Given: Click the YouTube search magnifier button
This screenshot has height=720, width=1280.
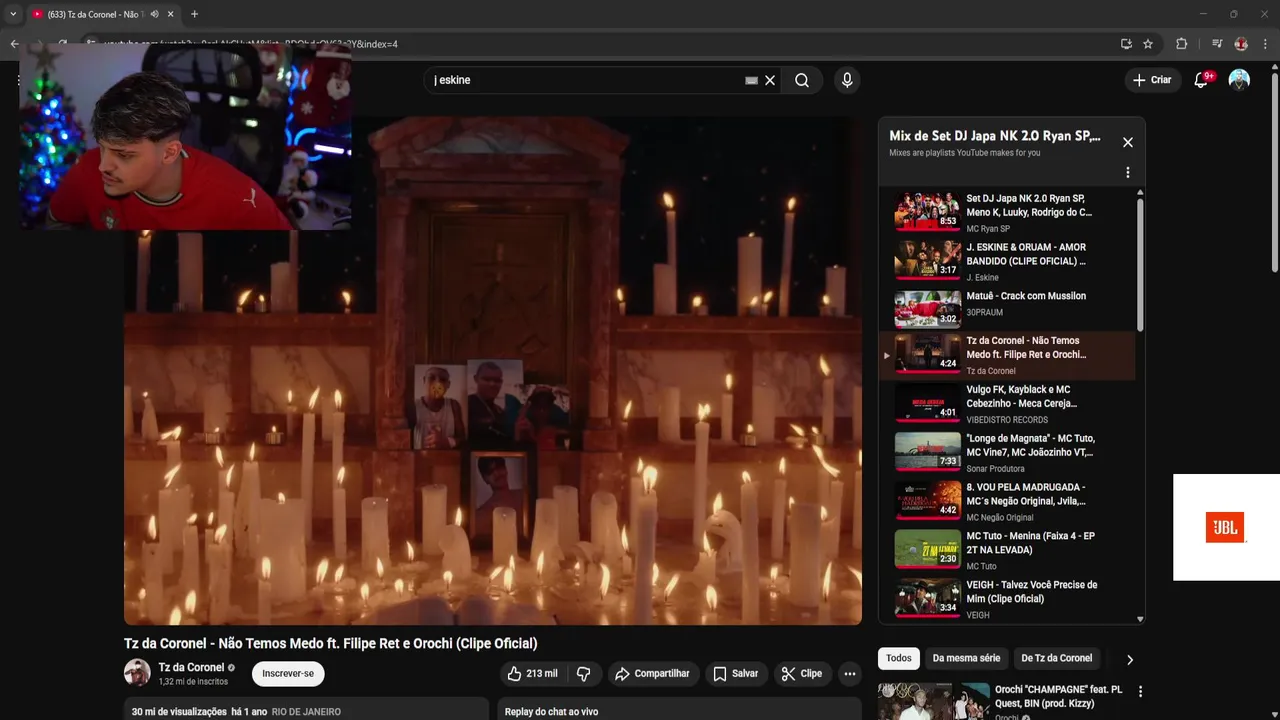Looking at the screenshot, I should (802, 80).
